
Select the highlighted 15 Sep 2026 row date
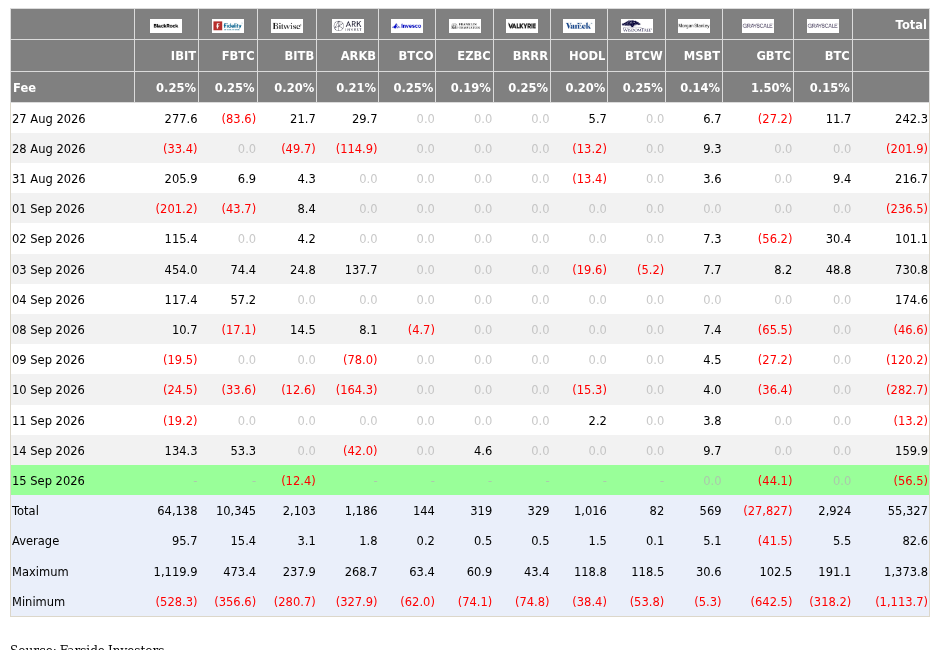[x=48, y=481]
